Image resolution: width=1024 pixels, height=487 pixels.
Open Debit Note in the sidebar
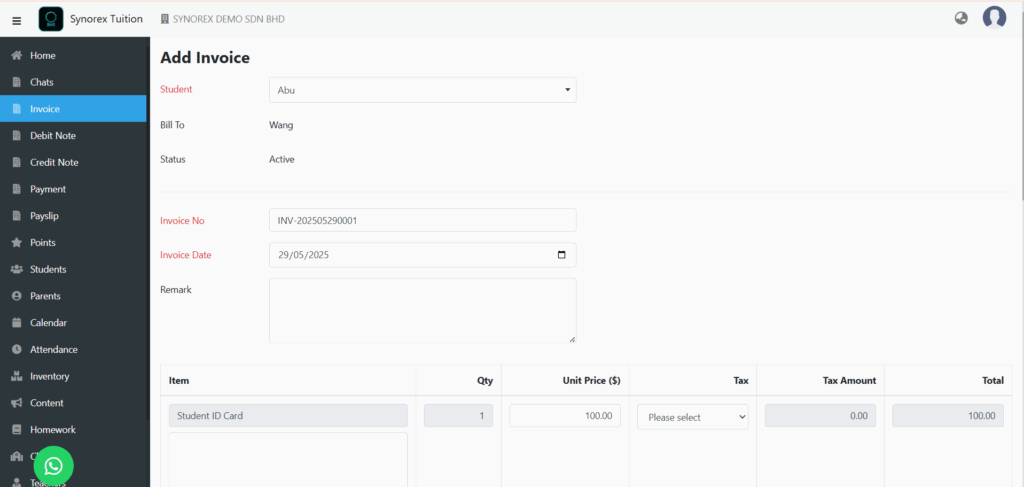[73, 136]
